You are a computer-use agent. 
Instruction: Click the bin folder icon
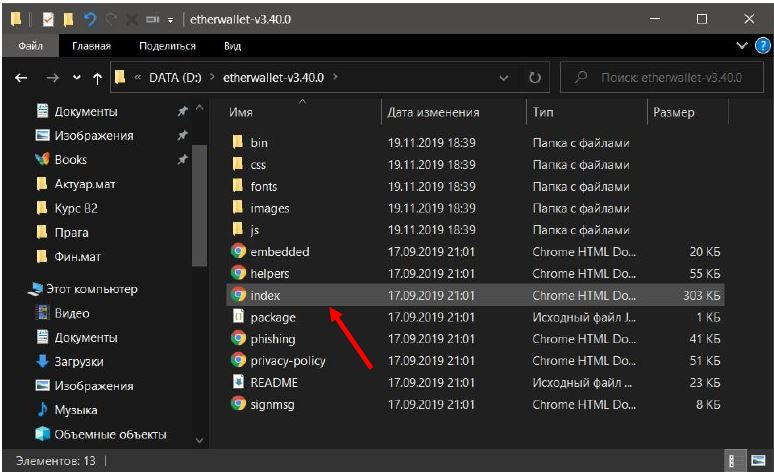[x=238, y=142]
